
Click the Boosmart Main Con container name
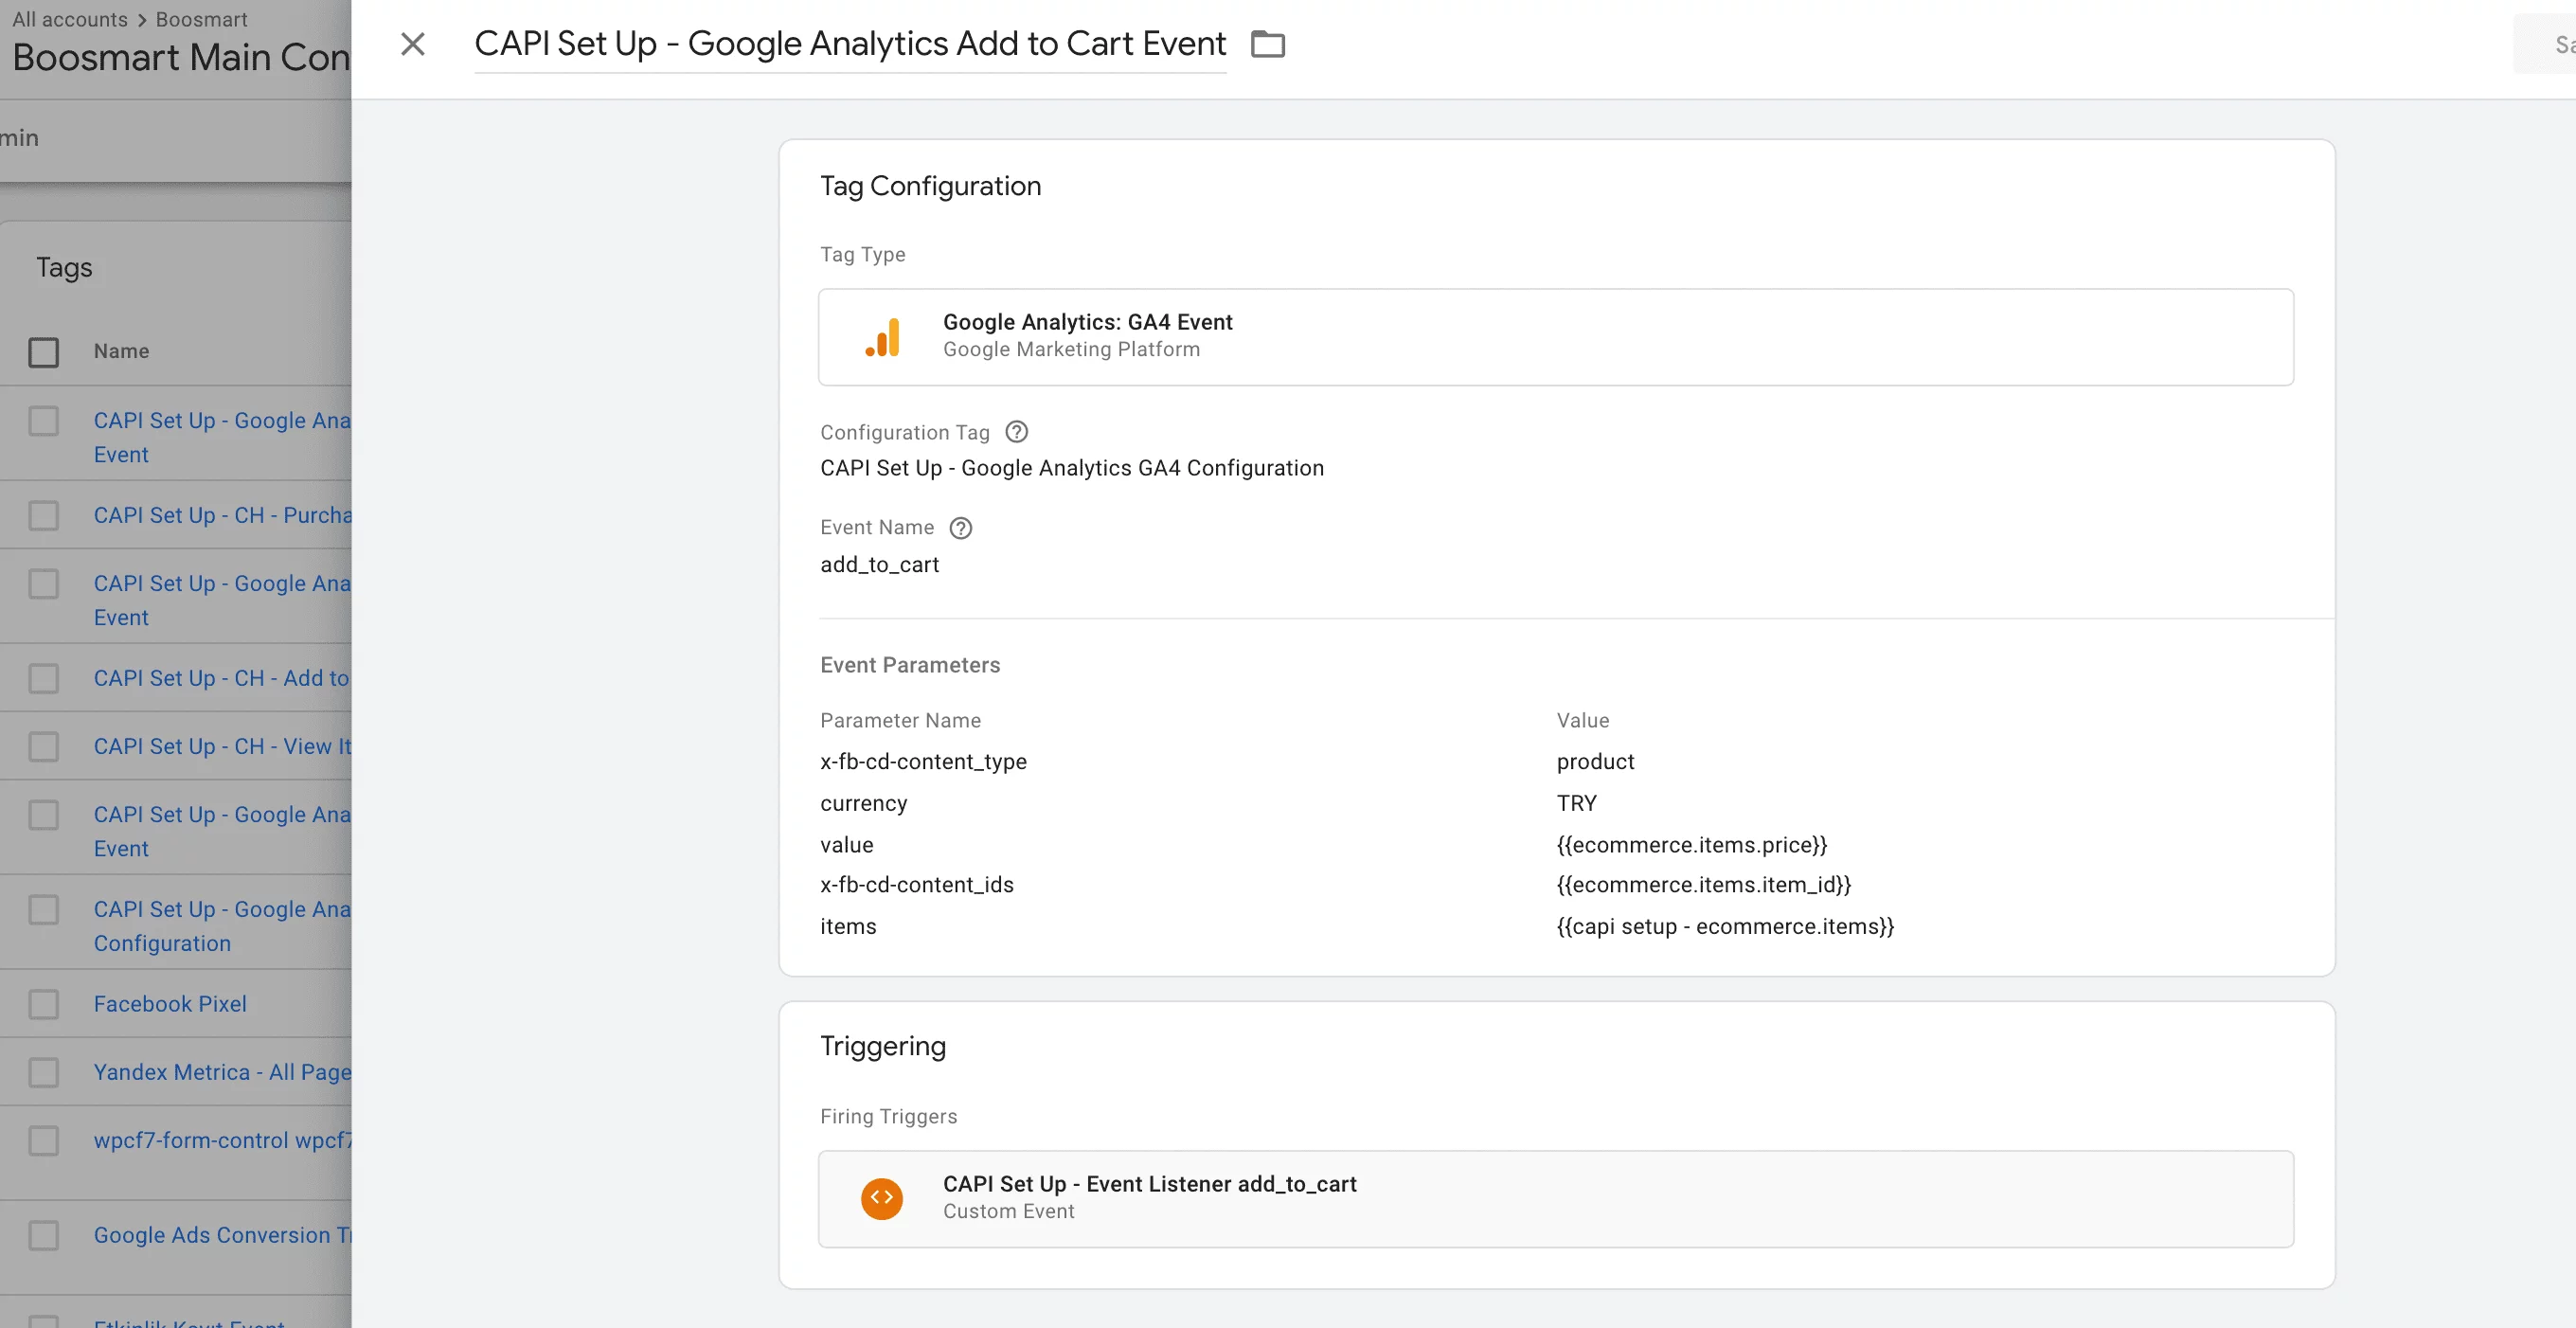pos(181,58)
